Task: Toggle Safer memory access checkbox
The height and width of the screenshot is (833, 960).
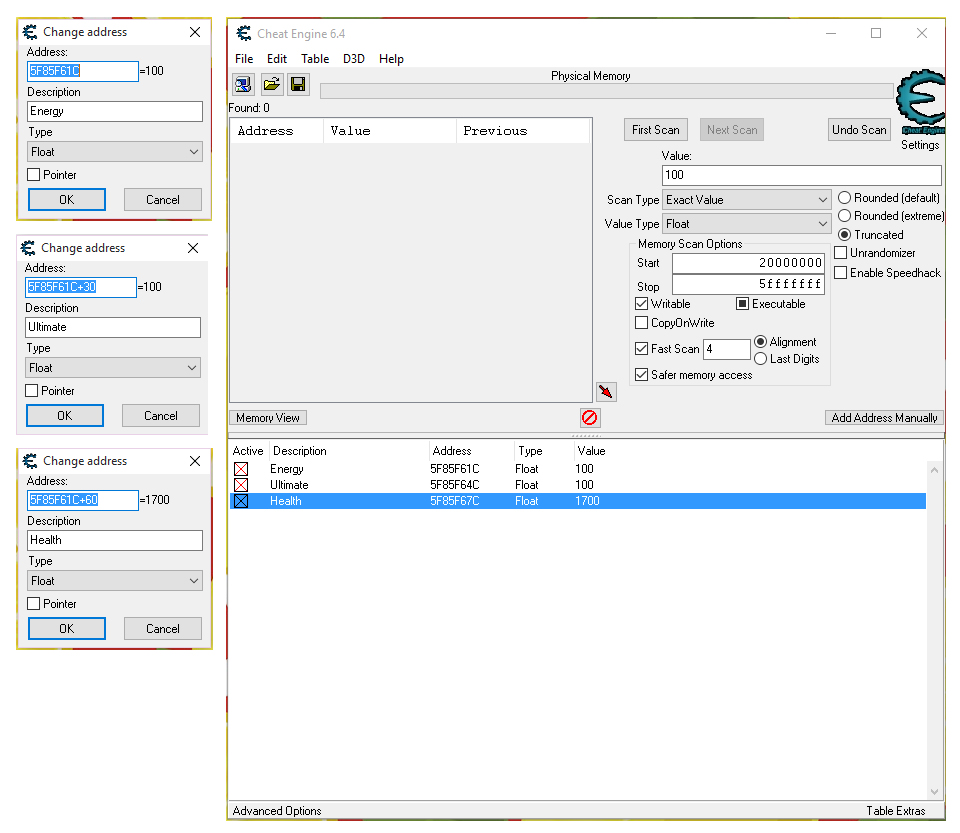Action: pos(642,375)
